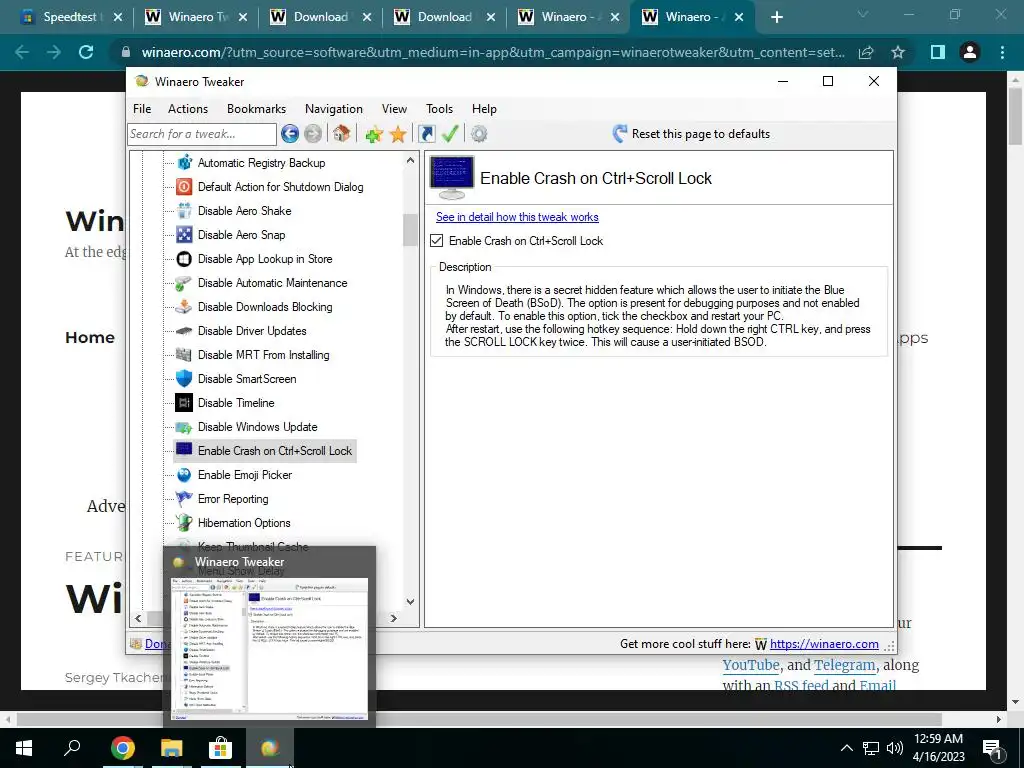The image size is (1024, 768).
Task: Click the Automatic Registry Backup icon
Action: click(x=184, y=163)
